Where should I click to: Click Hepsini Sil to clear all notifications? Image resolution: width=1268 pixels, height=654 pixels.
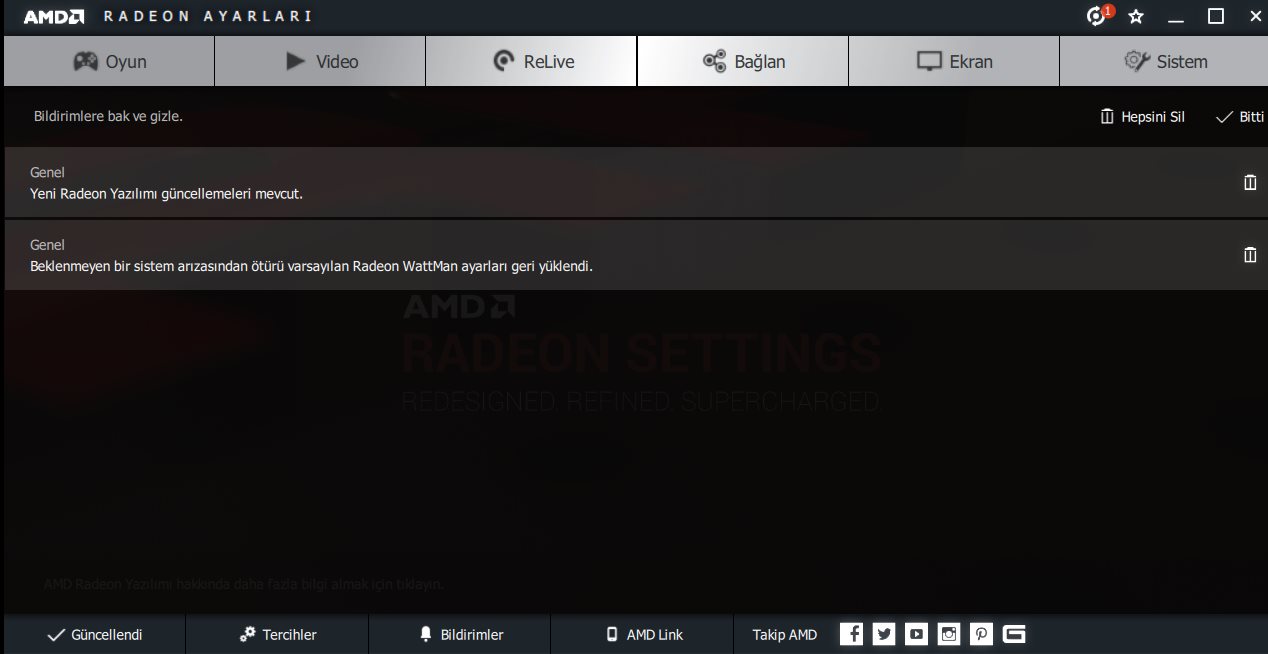pos(1142,117)
